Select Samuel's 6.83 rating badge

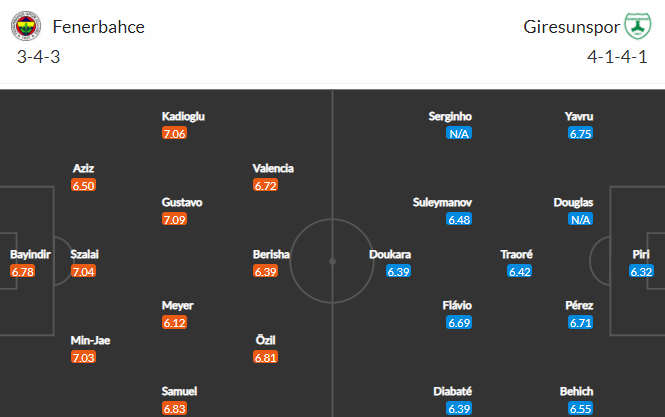tap(174, 409)
